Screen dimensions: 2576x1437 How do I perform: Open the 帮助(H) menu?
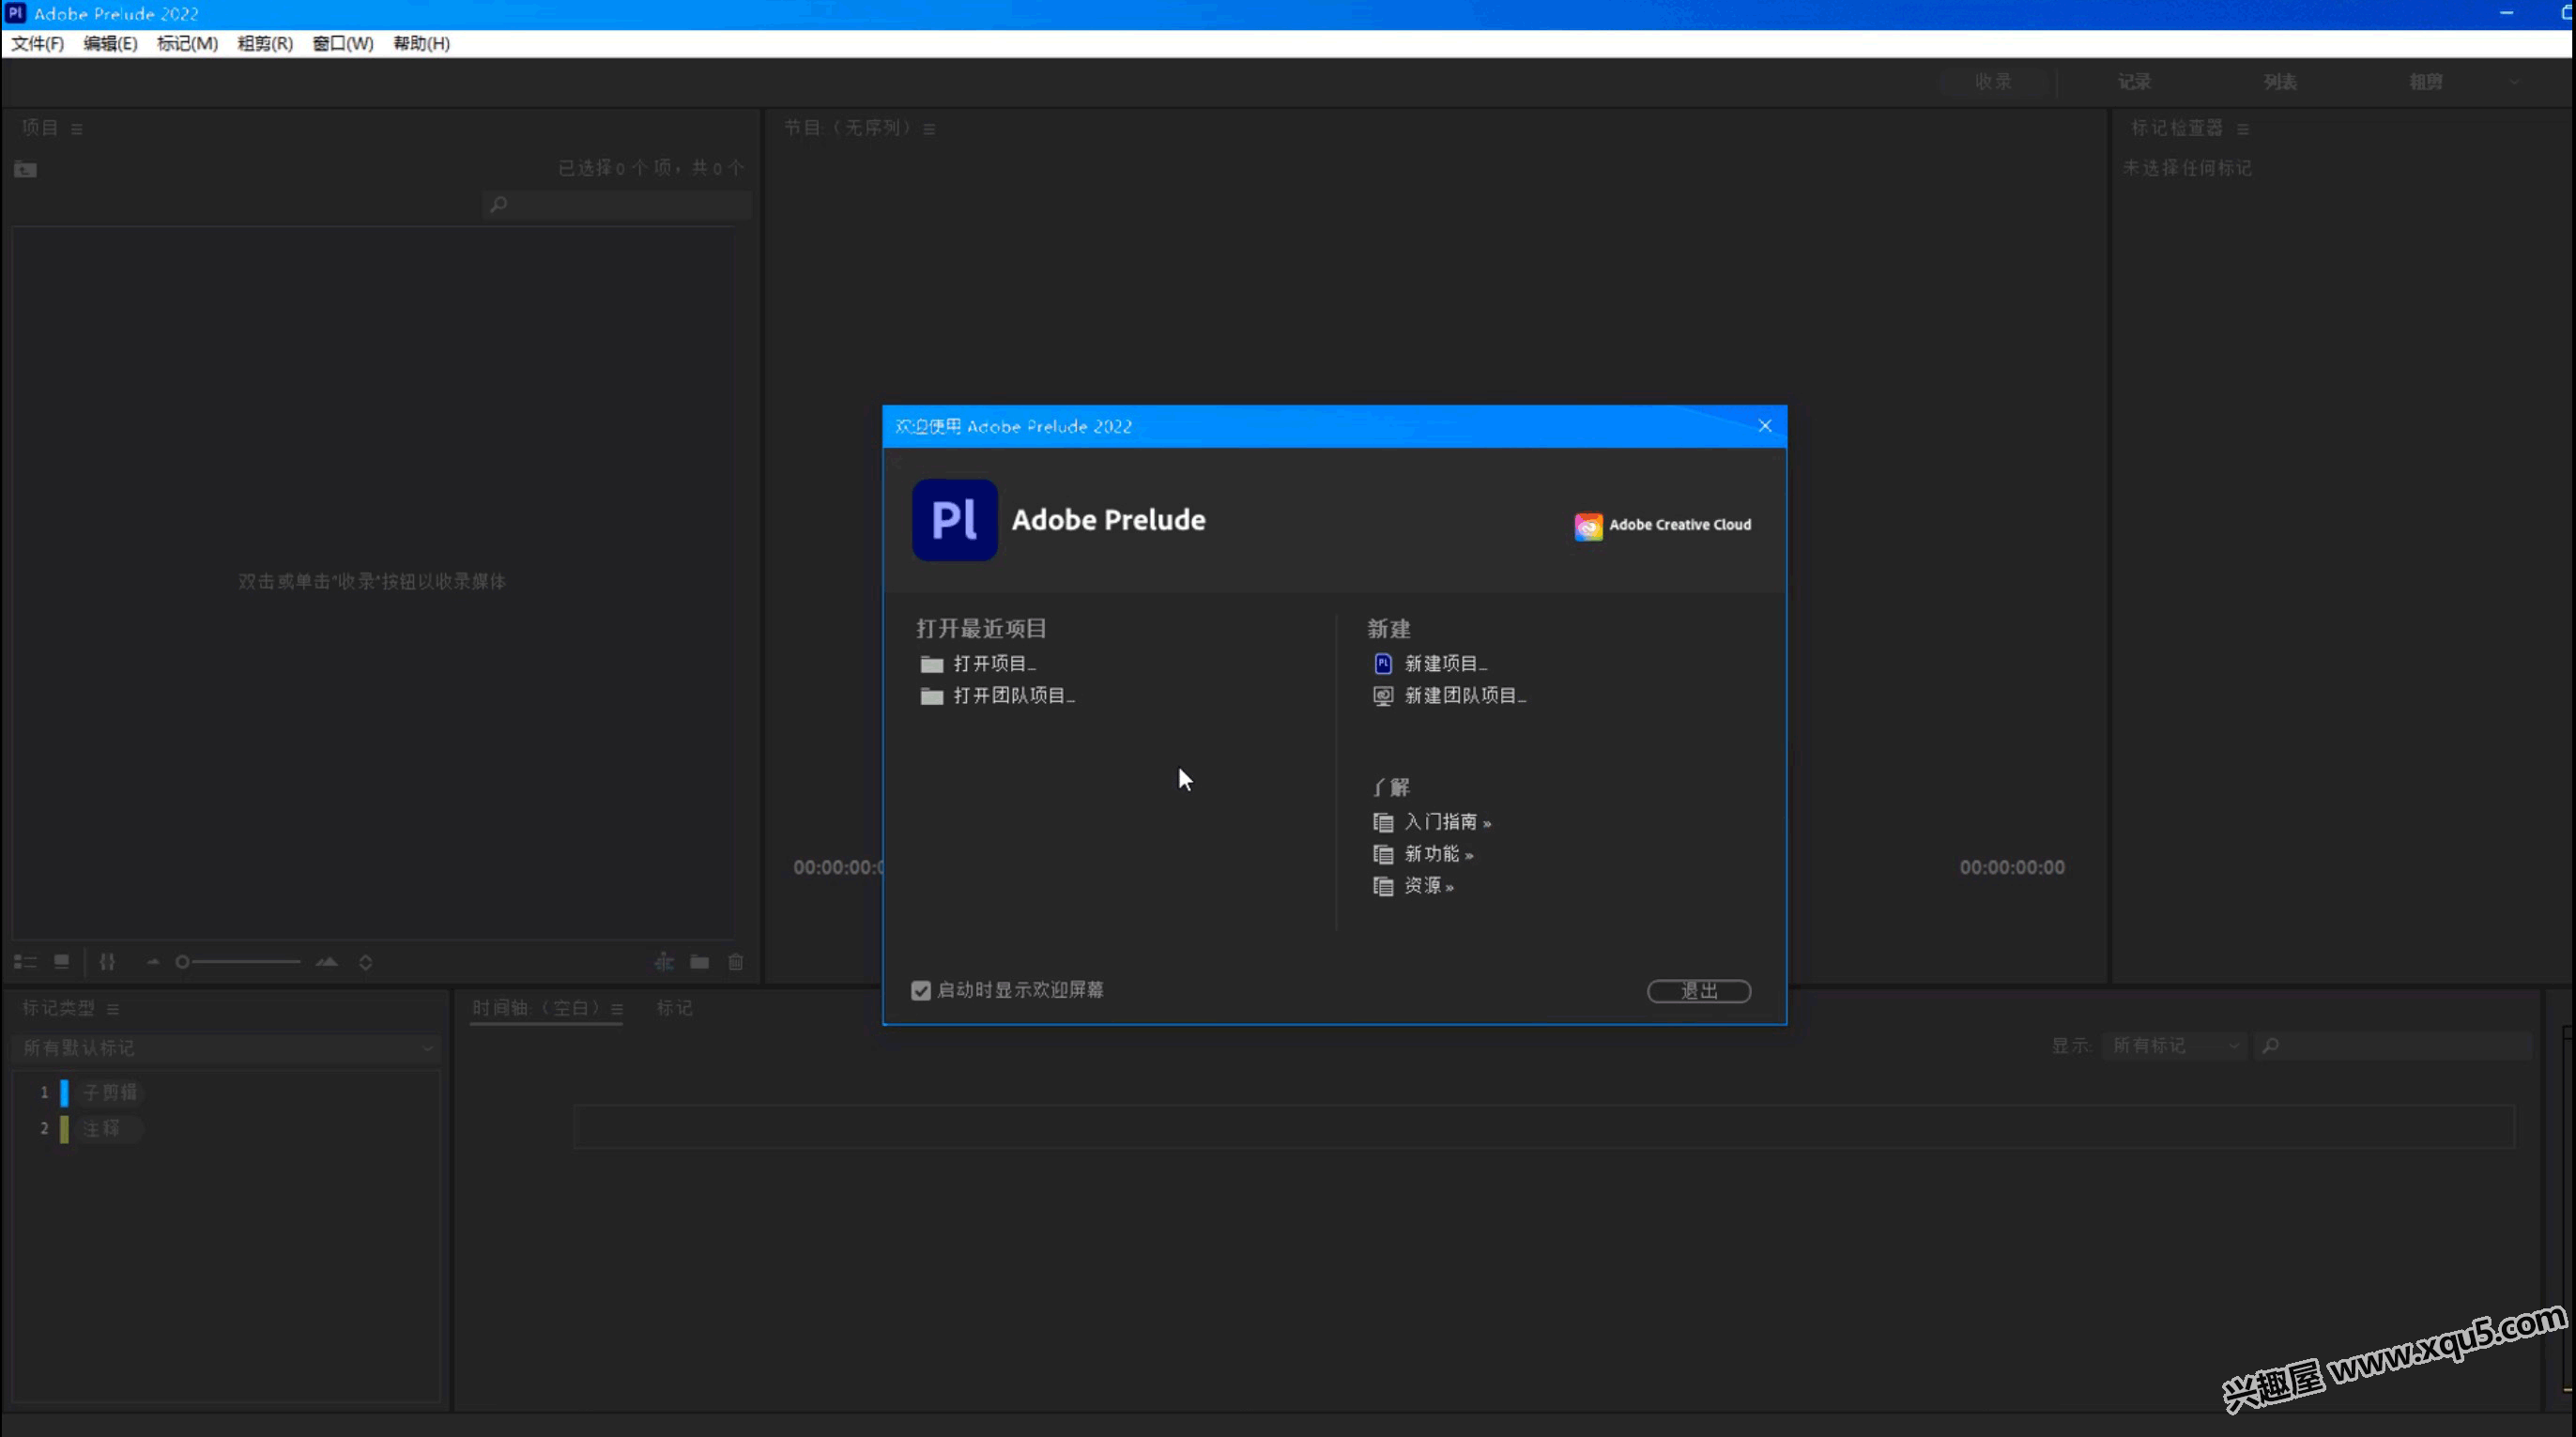tap(421, 43)
